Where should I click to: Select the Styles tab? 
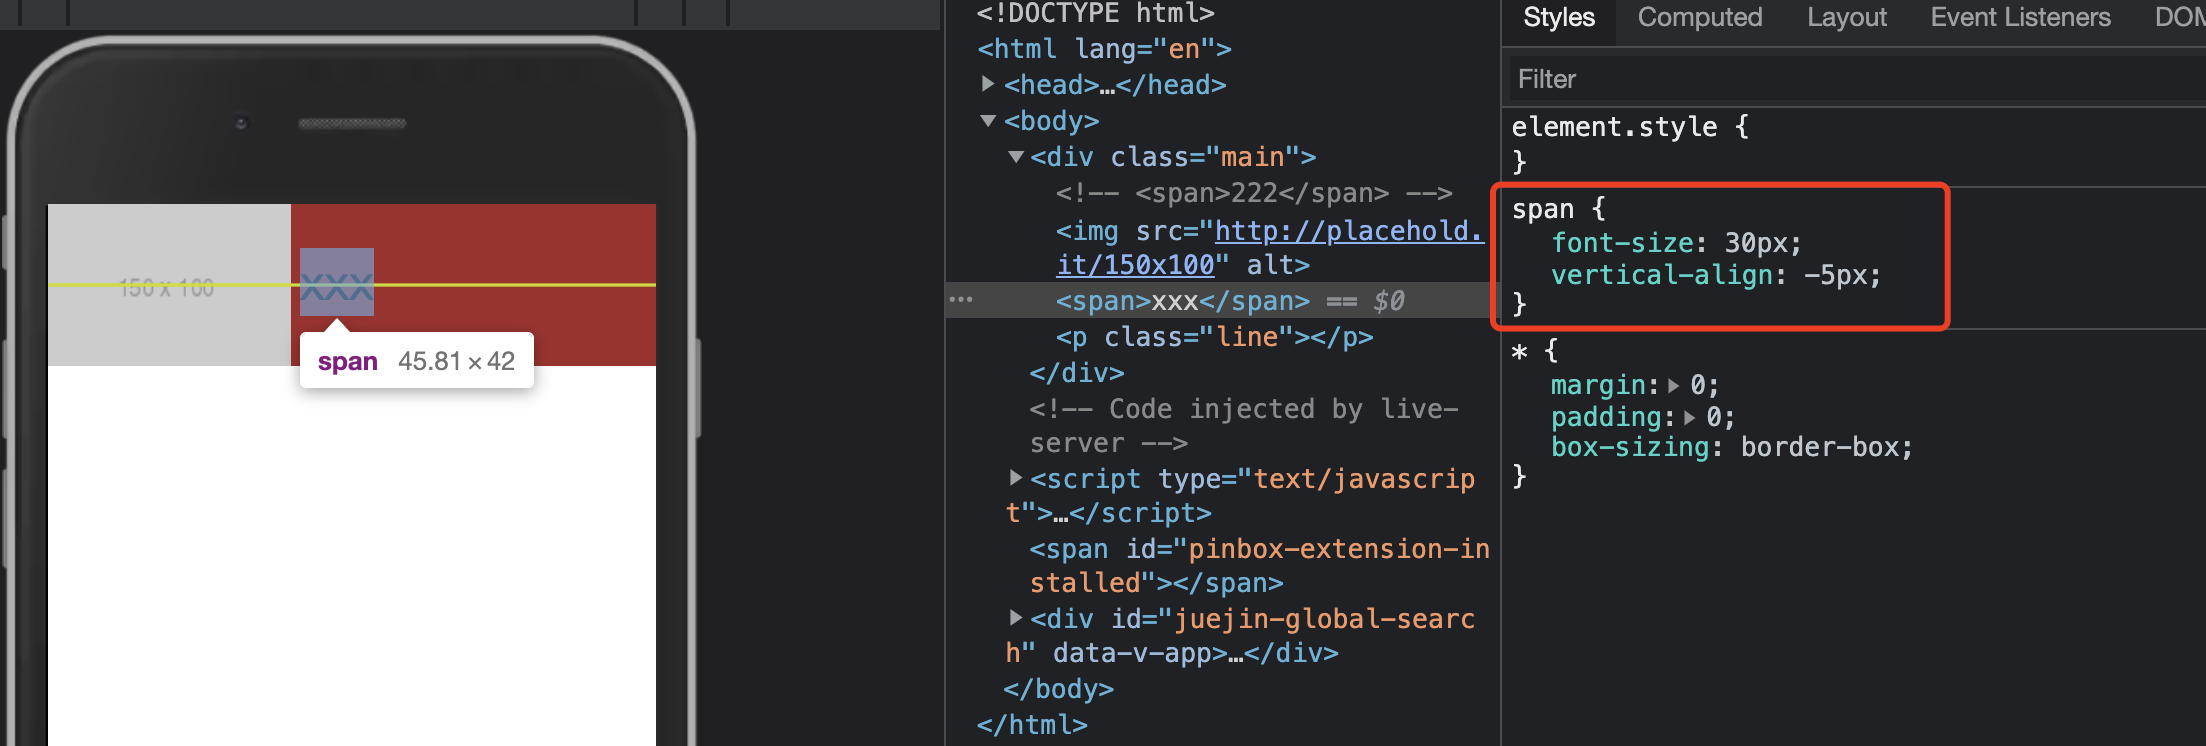[x=1558, y=18]
